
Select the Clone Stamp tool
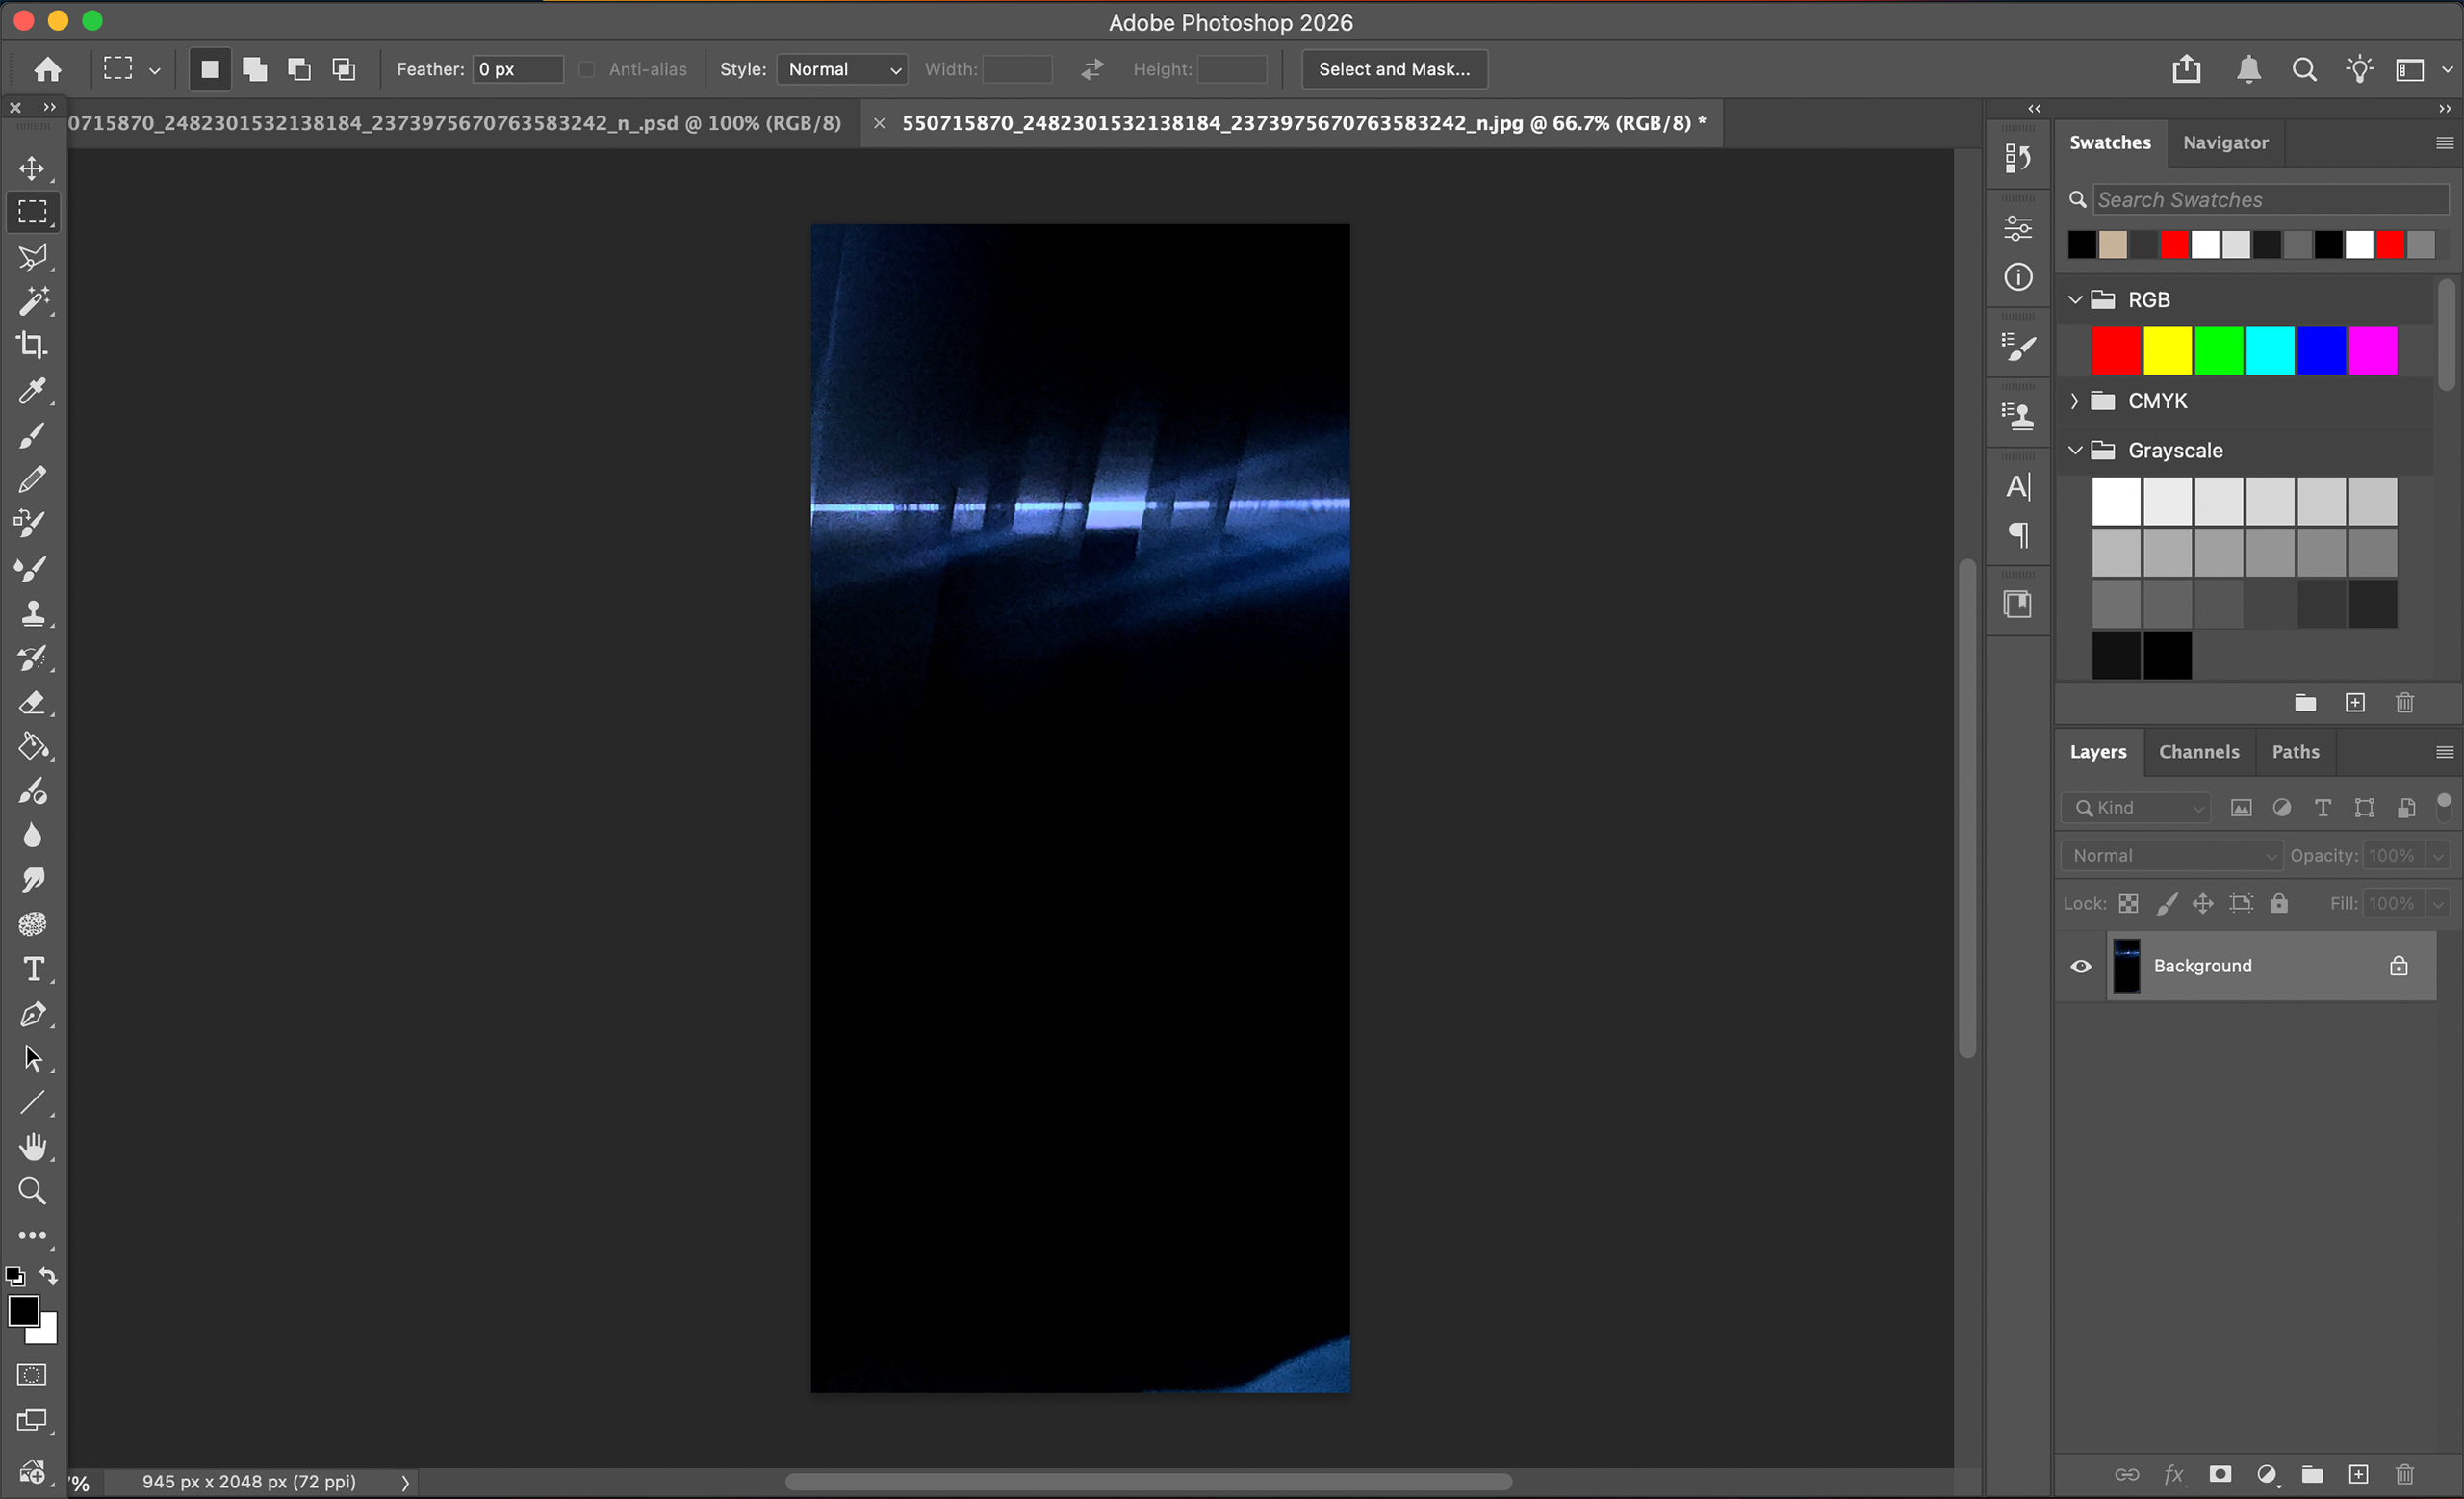pyautogui.click(x=32, y=613)
